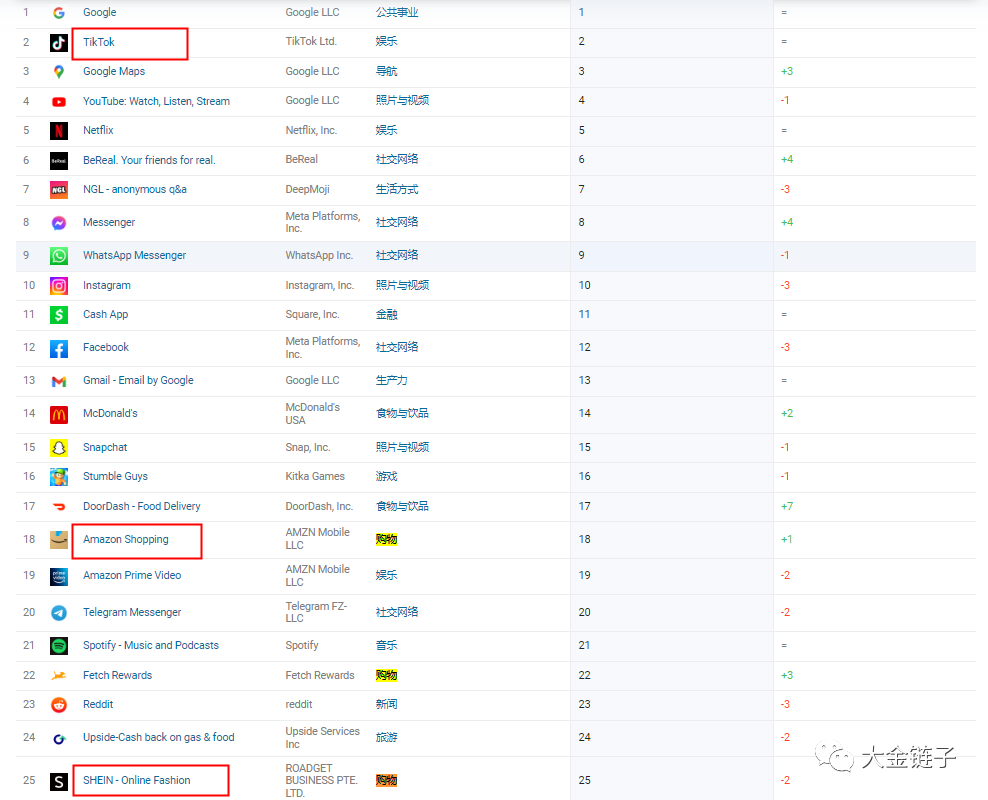The width and height of the screenshot is (988, 800).
Task: Open the Fetch Rewards app name link
Action: pyautogui.click(x=118, y=675)
